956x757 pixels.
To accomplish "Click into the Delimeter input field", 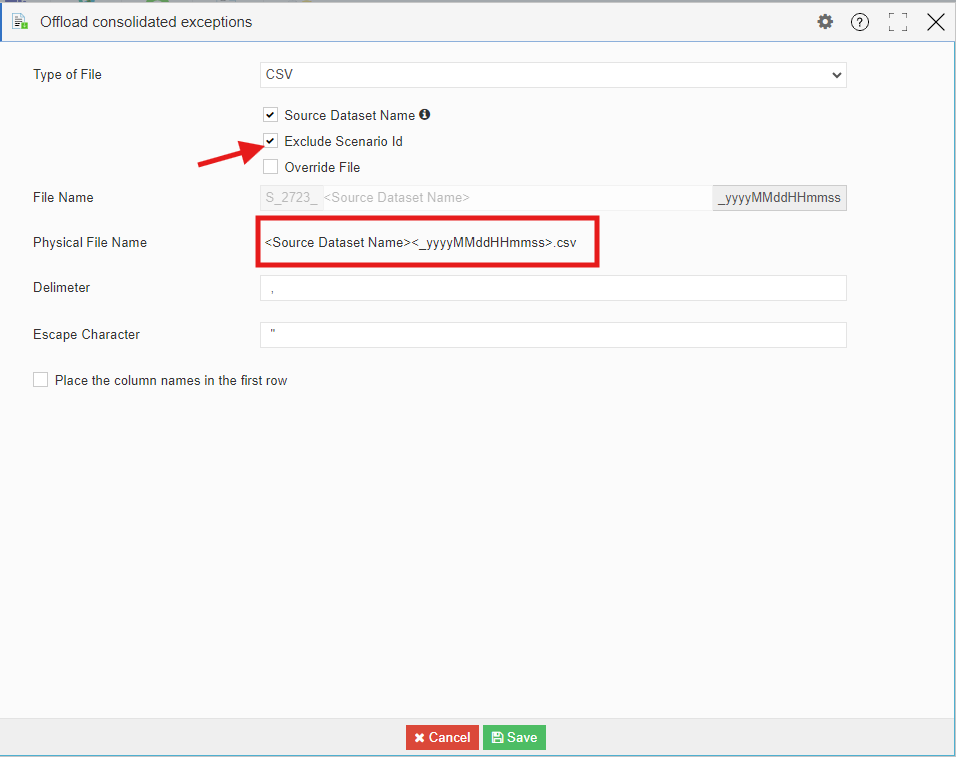I will point(552,288).
